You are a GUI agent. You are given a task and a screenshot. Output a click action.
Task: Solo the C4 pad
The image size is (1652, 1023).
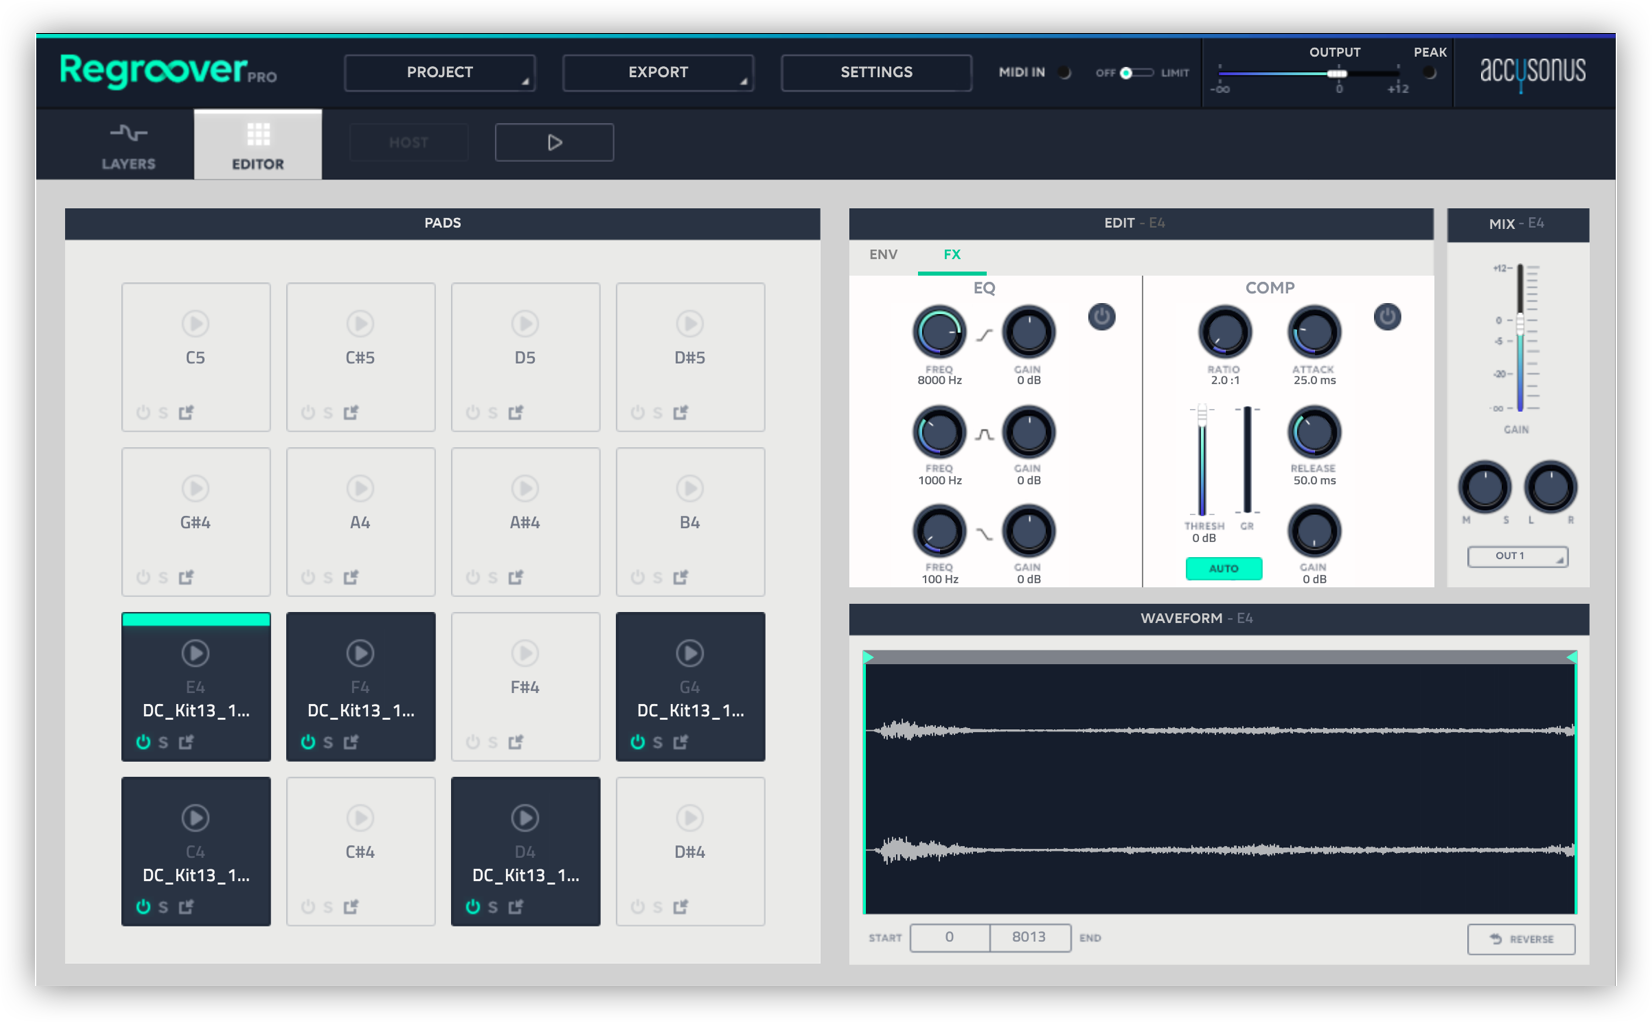(163, 908)
